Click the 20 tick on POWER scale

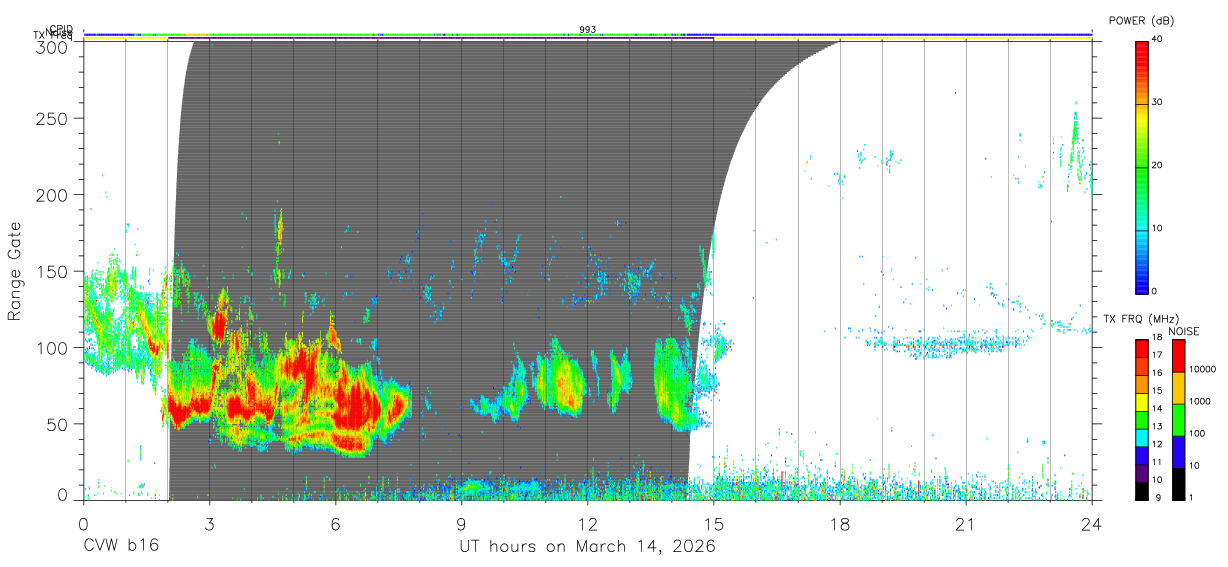click(1157, 166)
